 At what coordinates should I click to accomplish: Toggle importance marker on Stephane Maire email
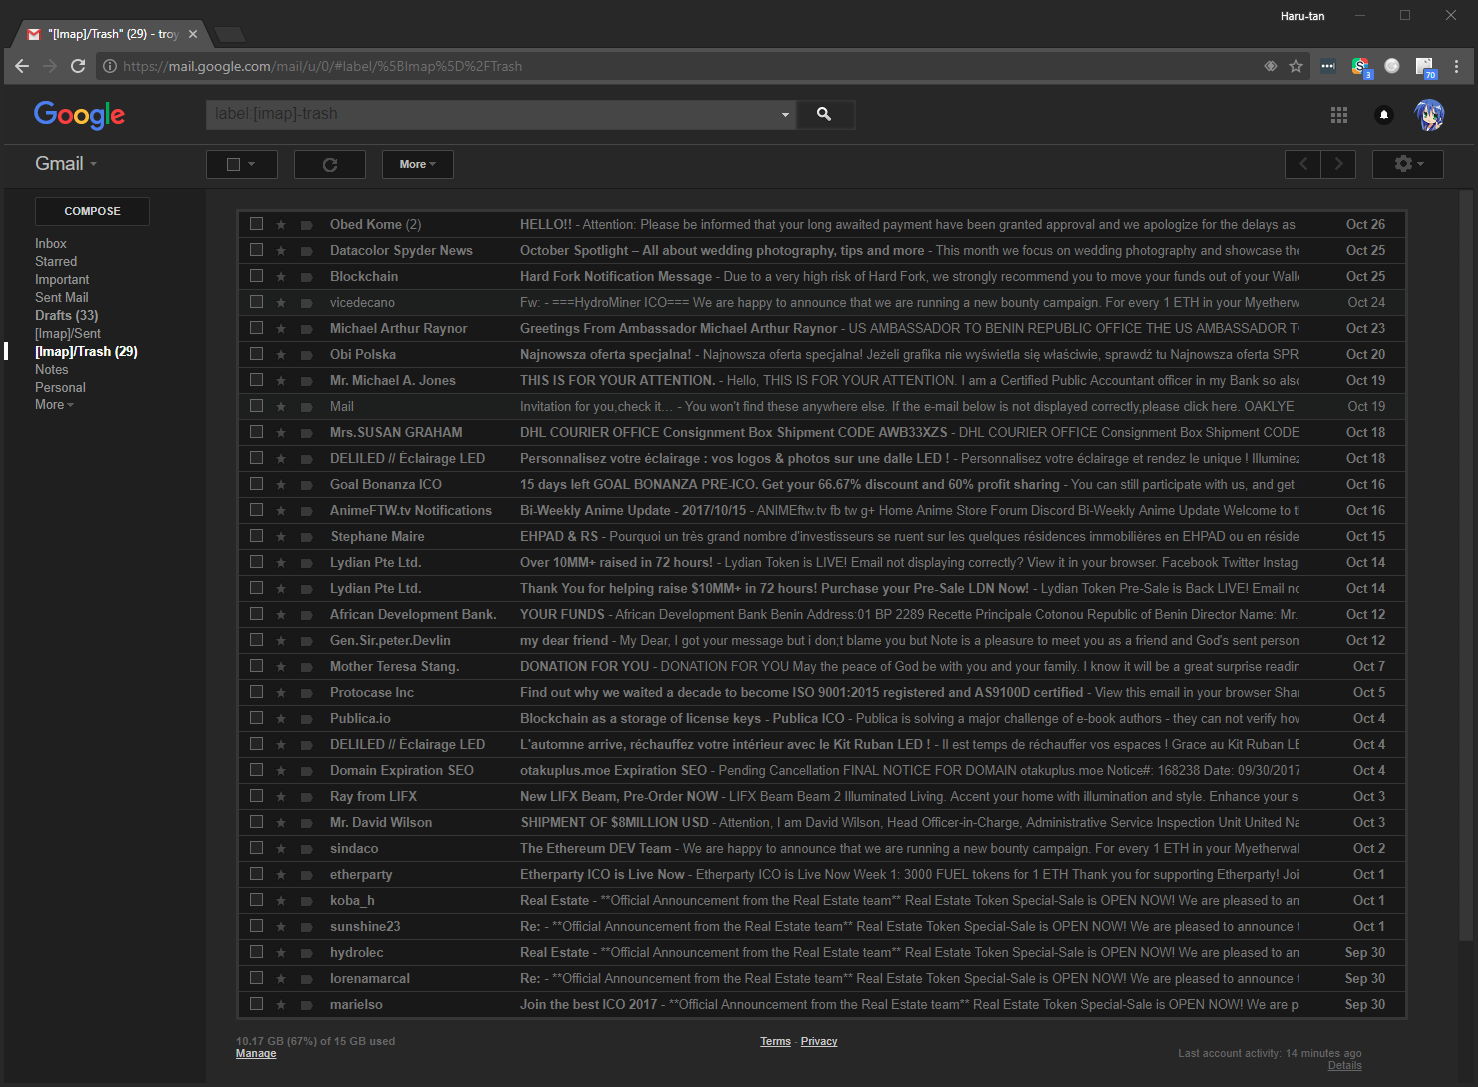coord(307,537)
